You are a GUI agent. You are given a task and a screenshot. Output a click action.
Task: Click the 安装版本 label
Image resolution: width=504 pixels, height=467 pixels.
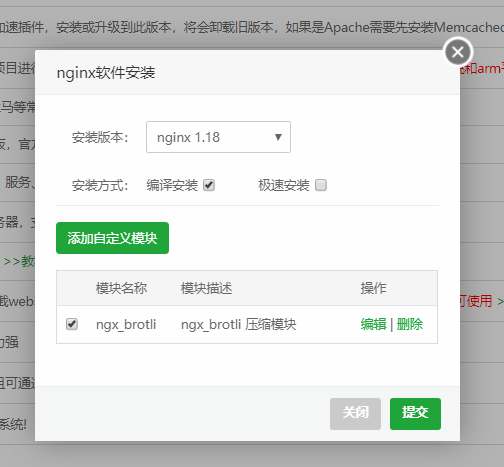pyautogui.click(x=100, y=137)
